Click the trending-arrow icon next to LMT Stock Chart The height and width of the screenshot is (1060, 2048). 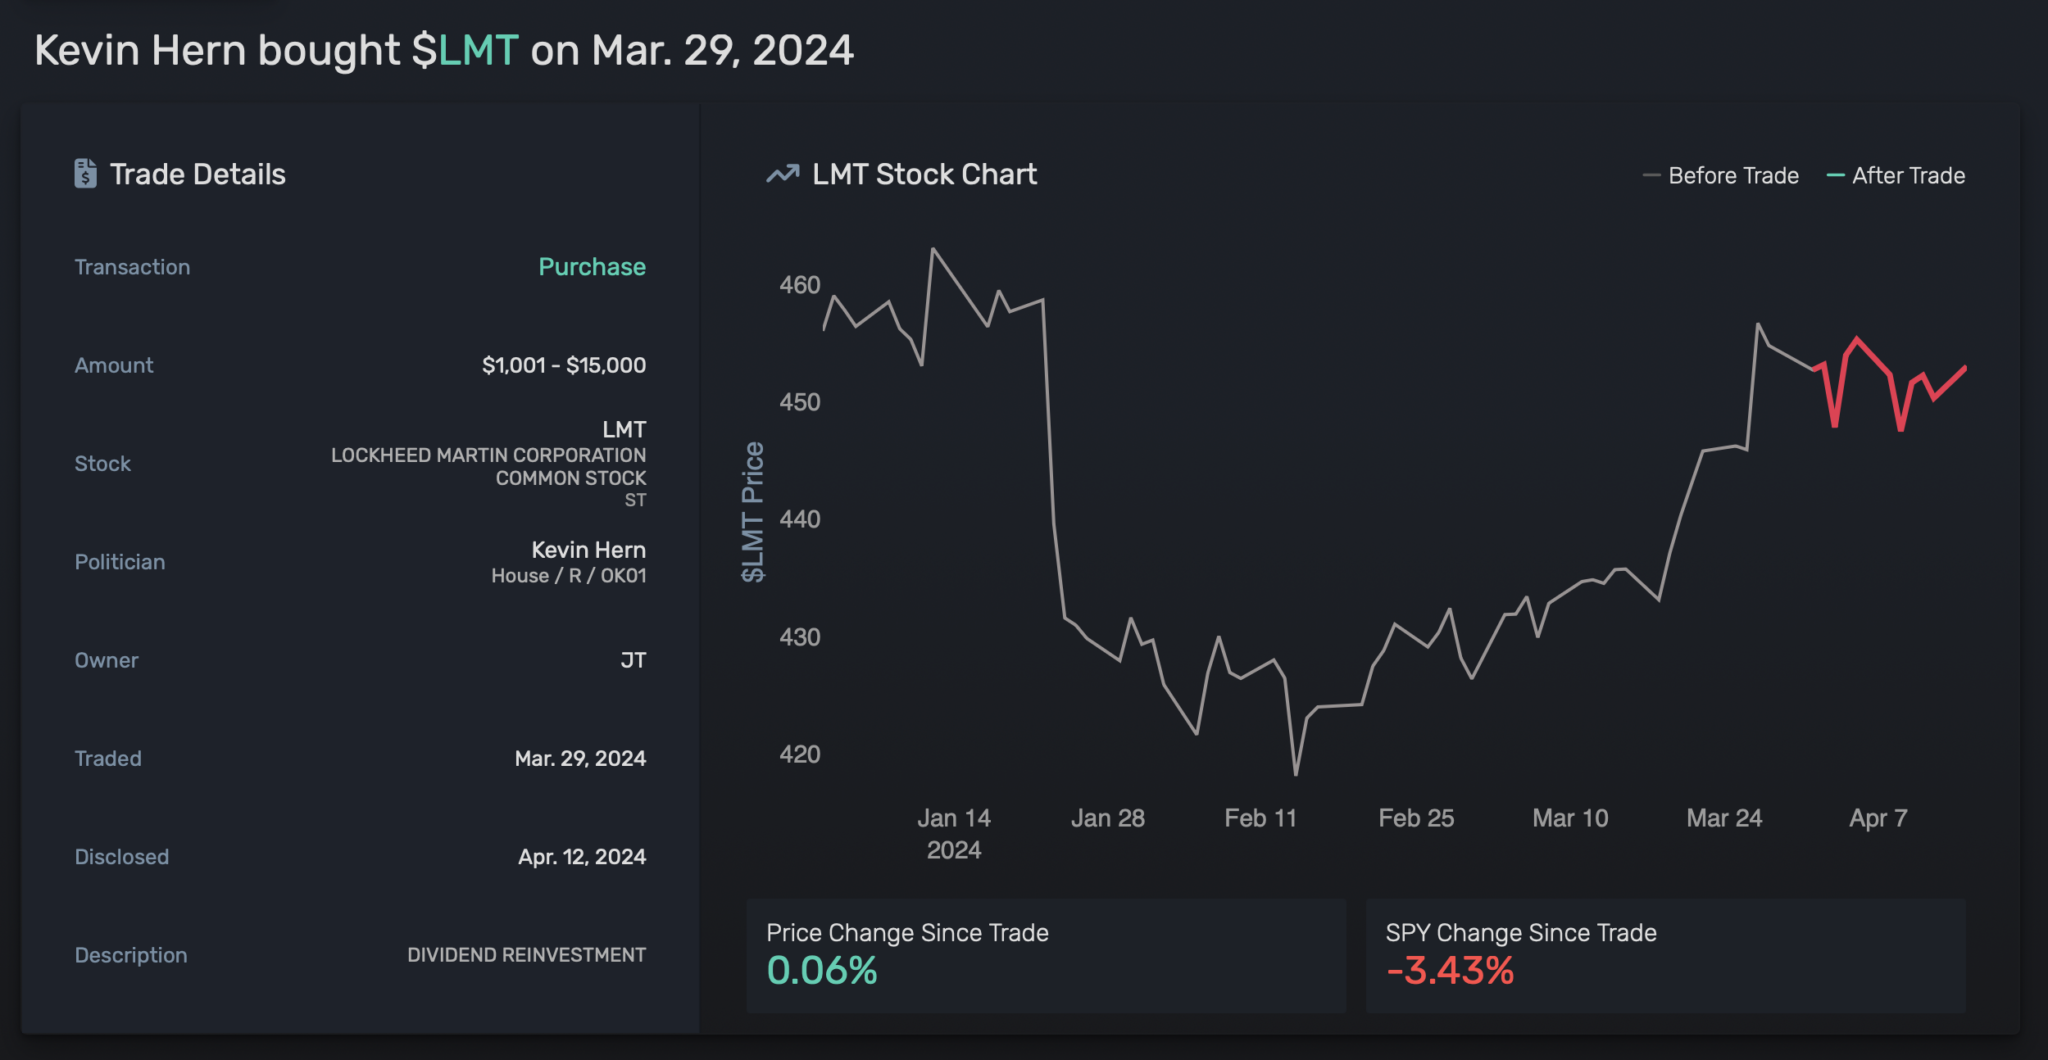784,173
